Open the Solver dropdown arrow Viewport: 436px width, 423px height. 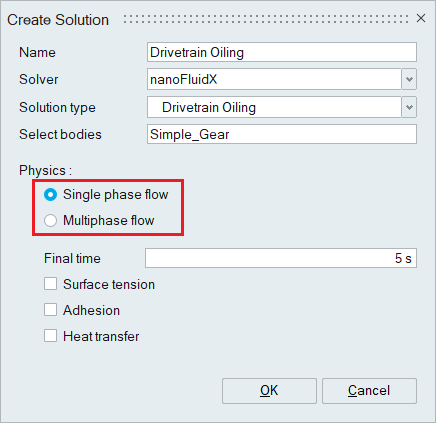(409, 79)
